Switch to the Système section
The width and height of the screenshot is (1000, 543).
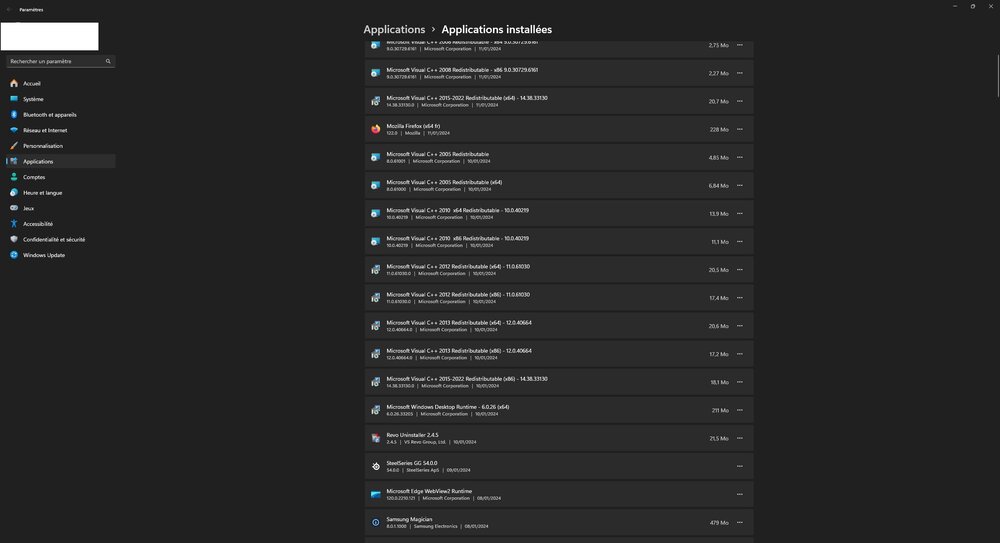(33, 99)
